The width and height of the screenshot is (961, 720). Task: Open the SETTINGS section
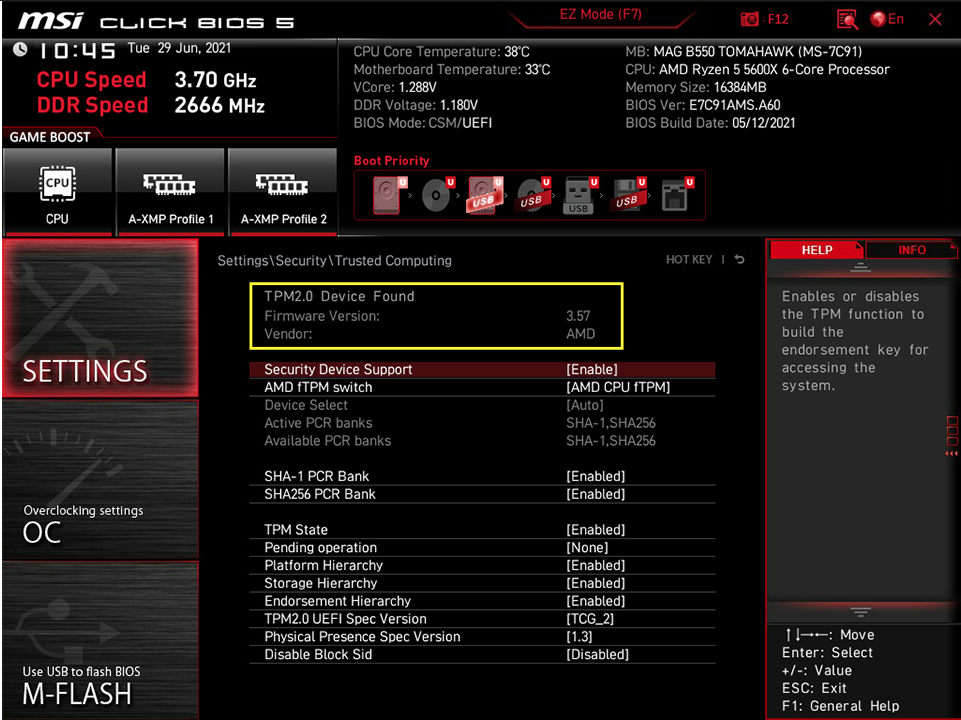101,317
